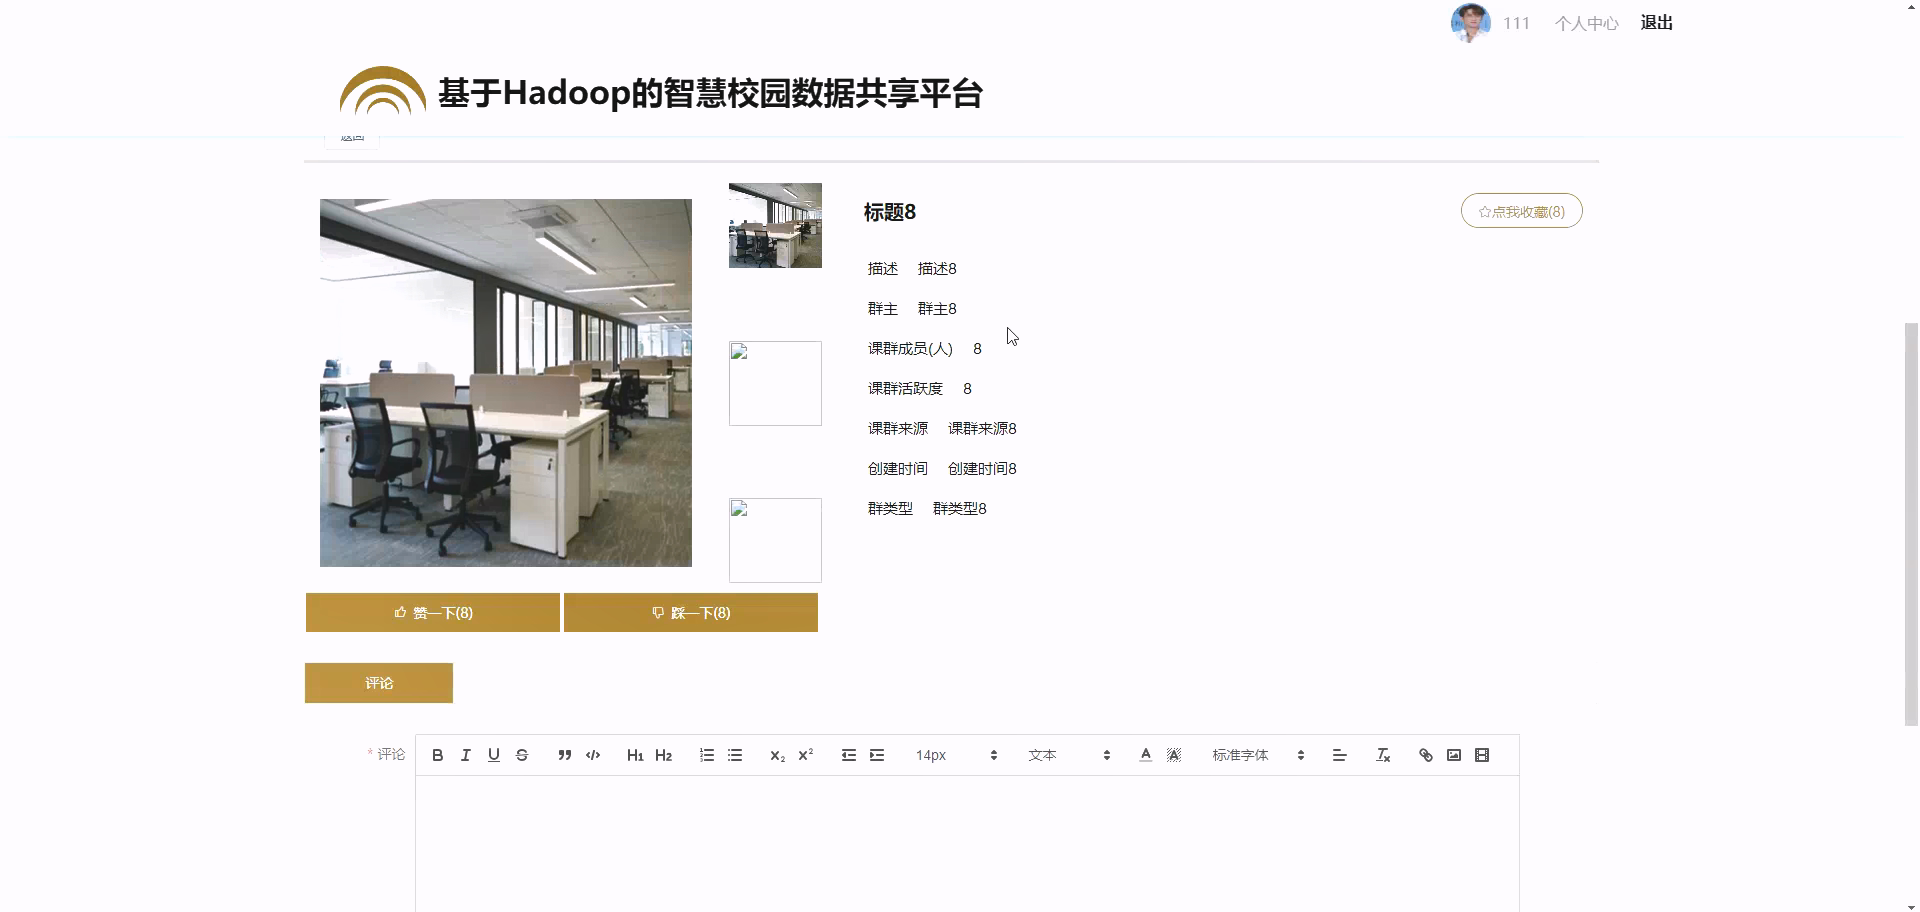Insert a hyperlink in the comment

(1426, 755)
